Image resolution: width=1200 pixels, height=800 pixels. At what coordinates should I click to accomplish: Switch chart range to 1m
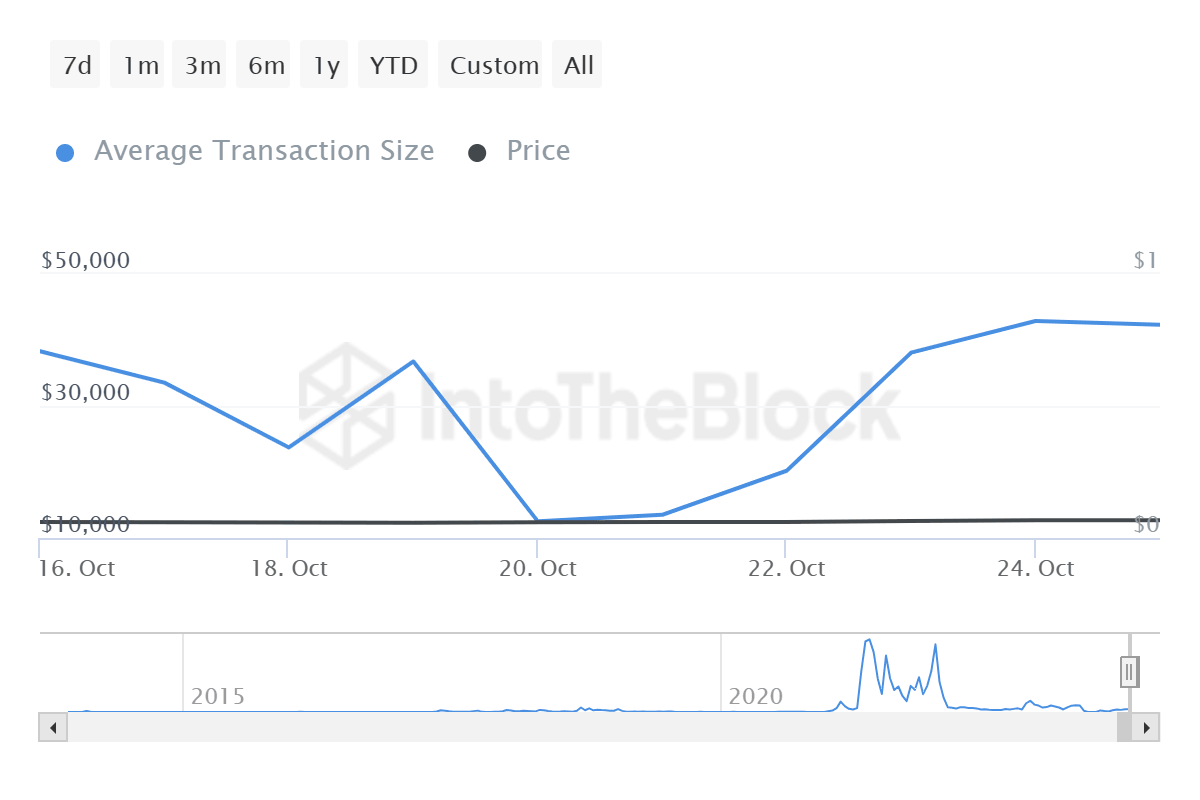pos(140,66)
